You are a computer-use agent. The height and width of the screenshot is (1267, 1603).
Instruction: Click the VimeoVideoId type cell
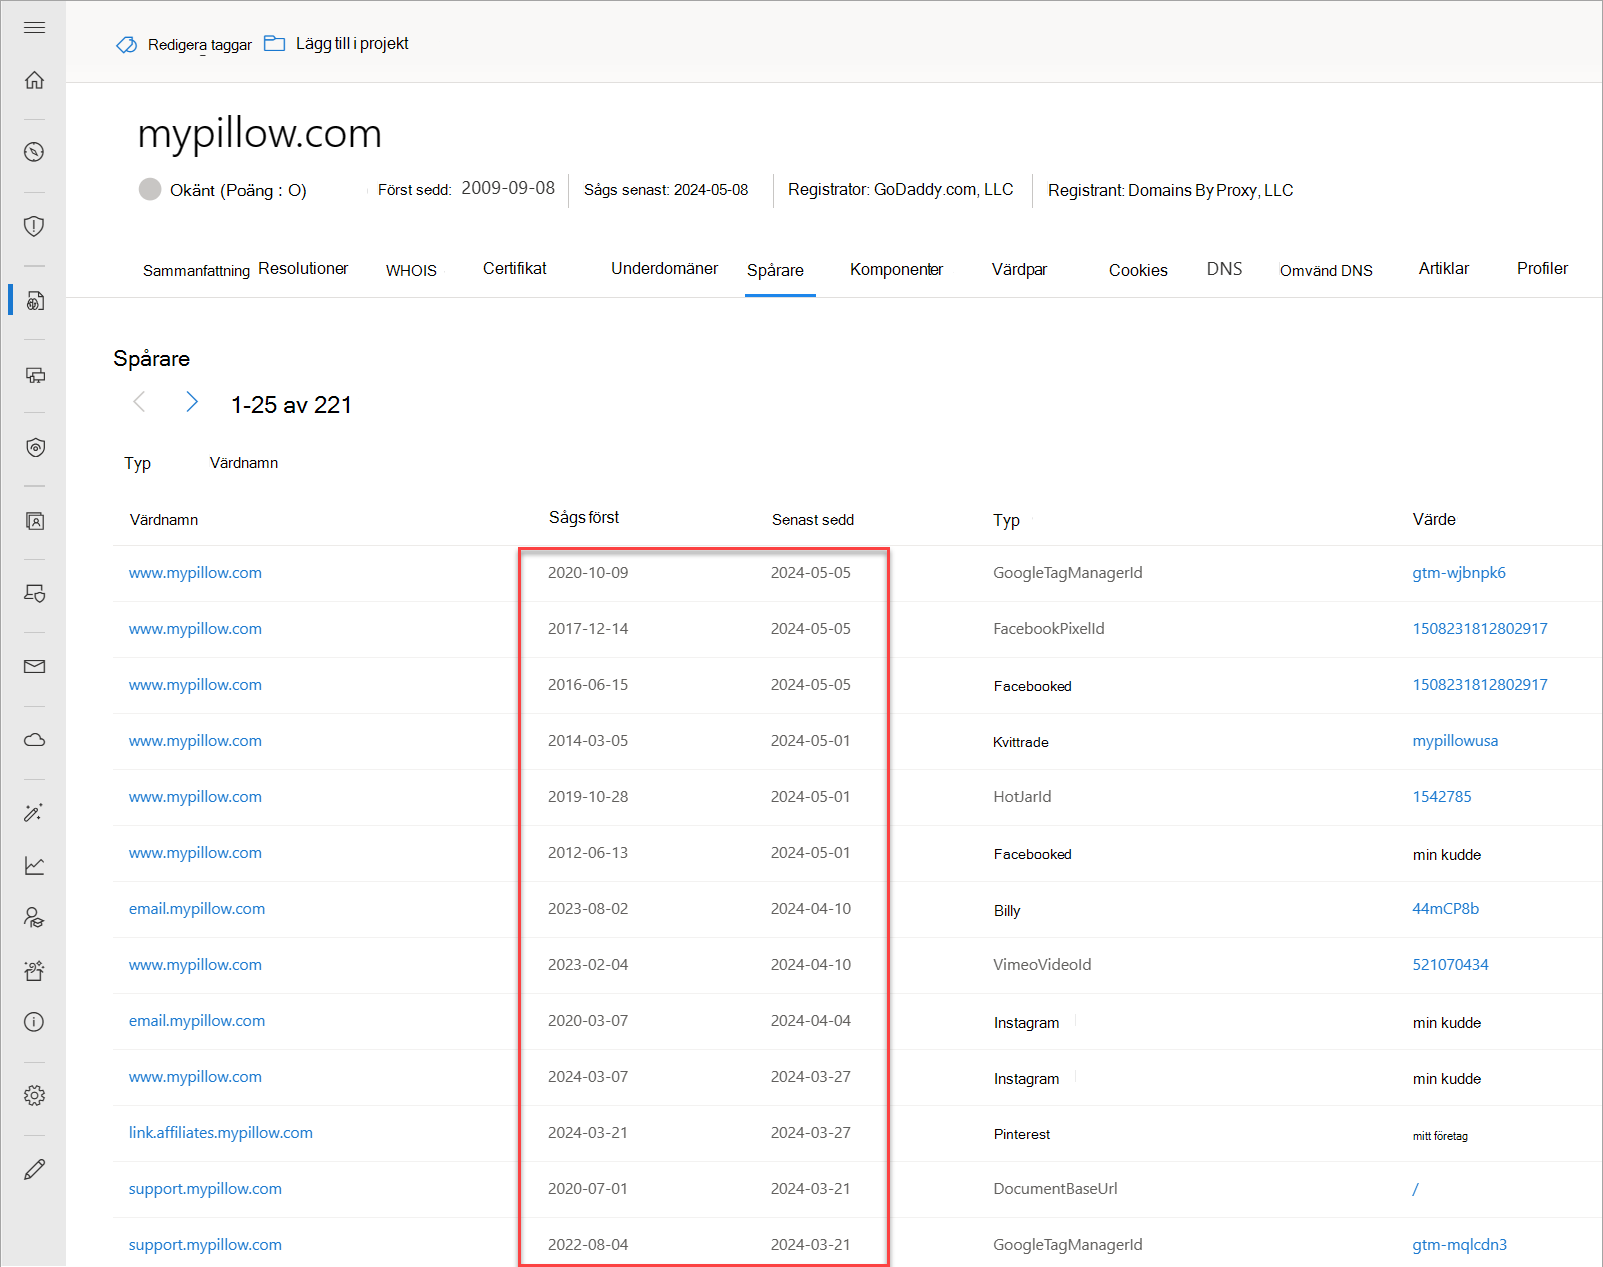pos(1042,965)
